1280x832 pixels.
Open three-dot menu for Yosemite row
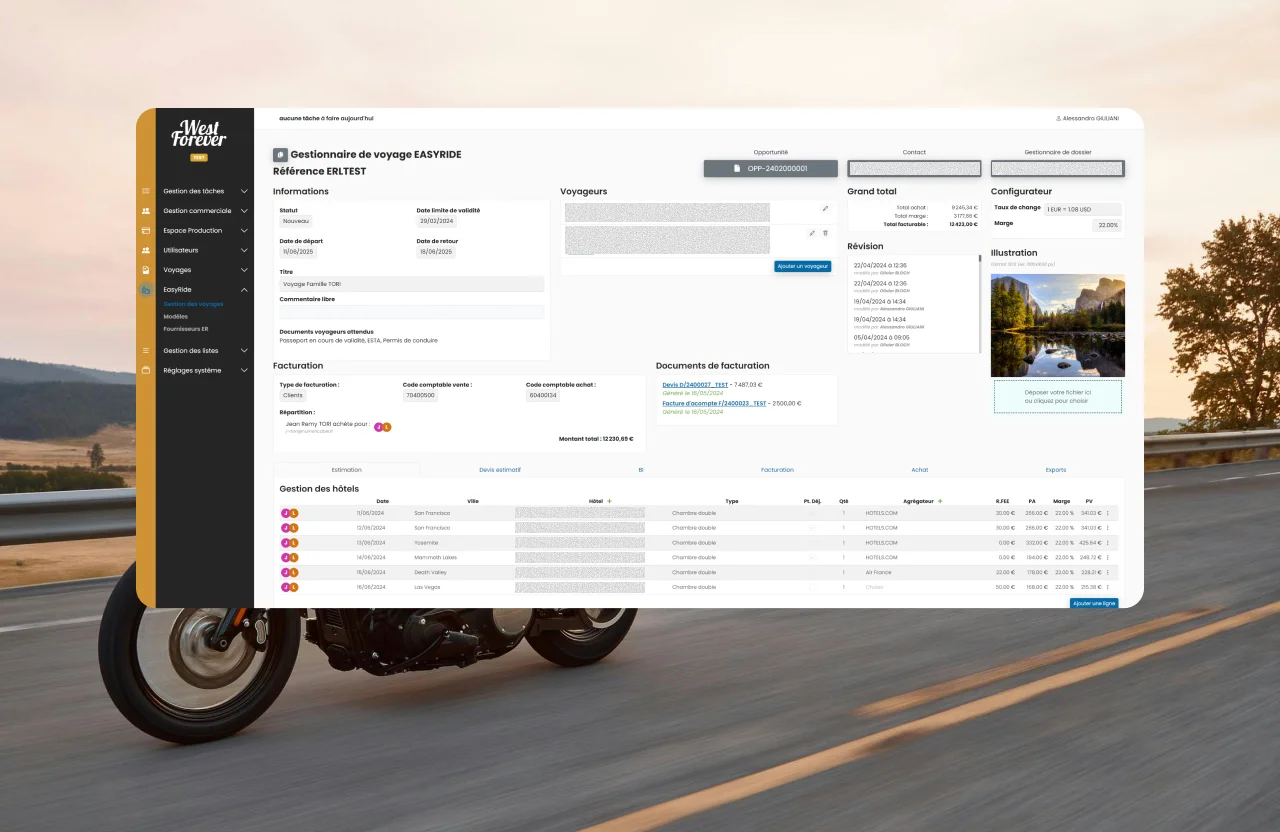1107,543
